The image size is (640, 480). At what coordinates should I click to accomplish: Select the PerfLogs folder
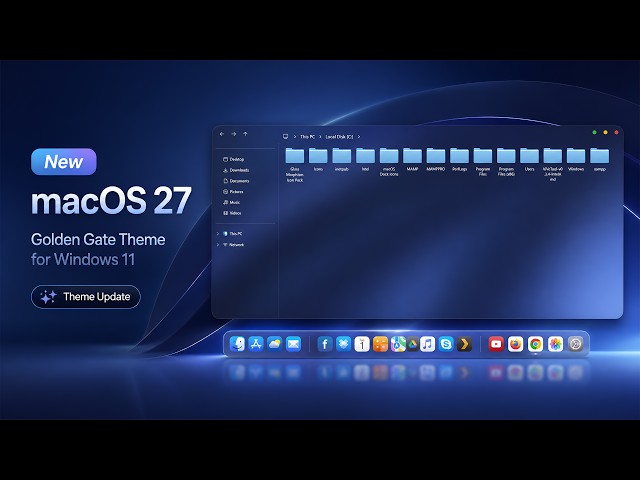coord(459,160)
